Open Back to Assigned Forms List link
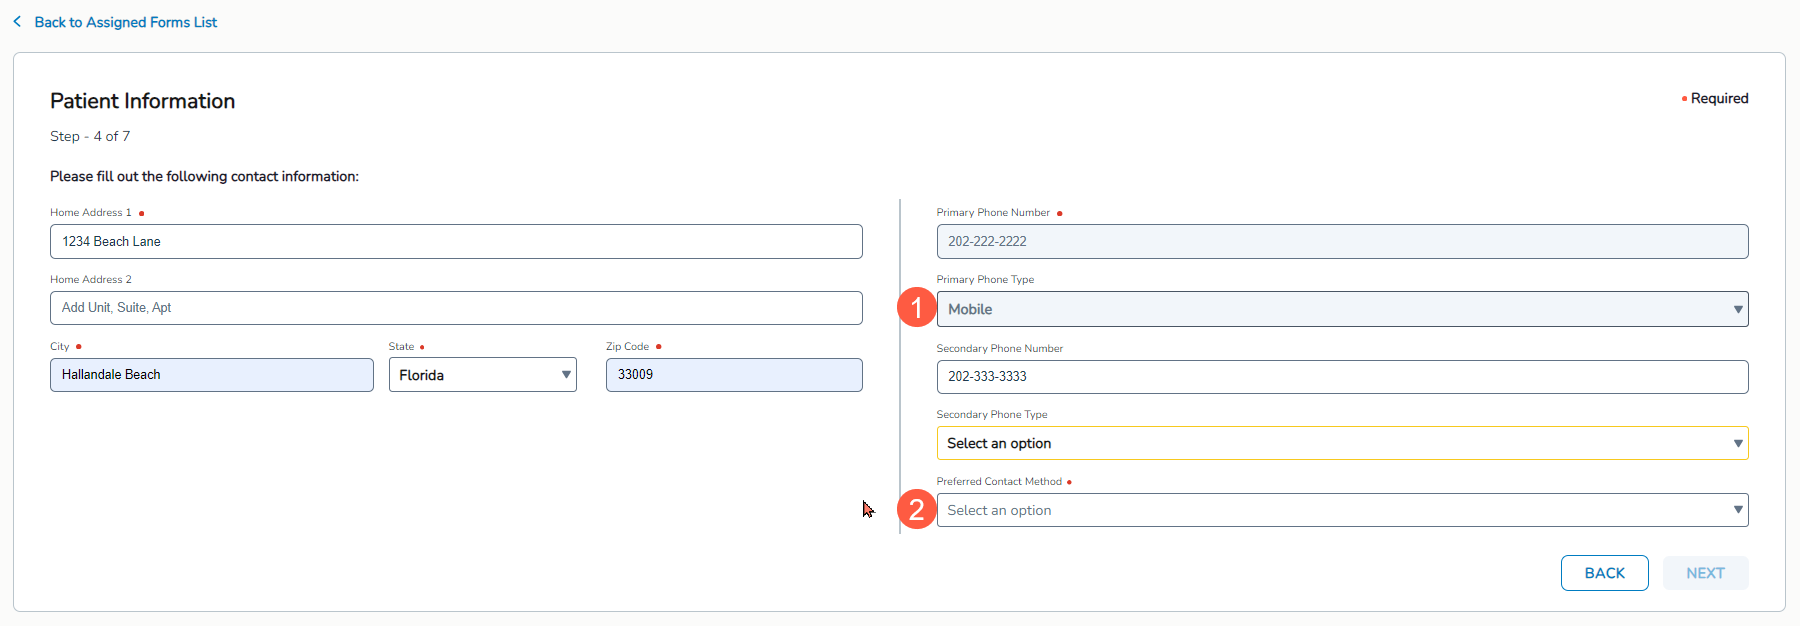This screenshot has height=626, width=1800. (x=125, y=22)
